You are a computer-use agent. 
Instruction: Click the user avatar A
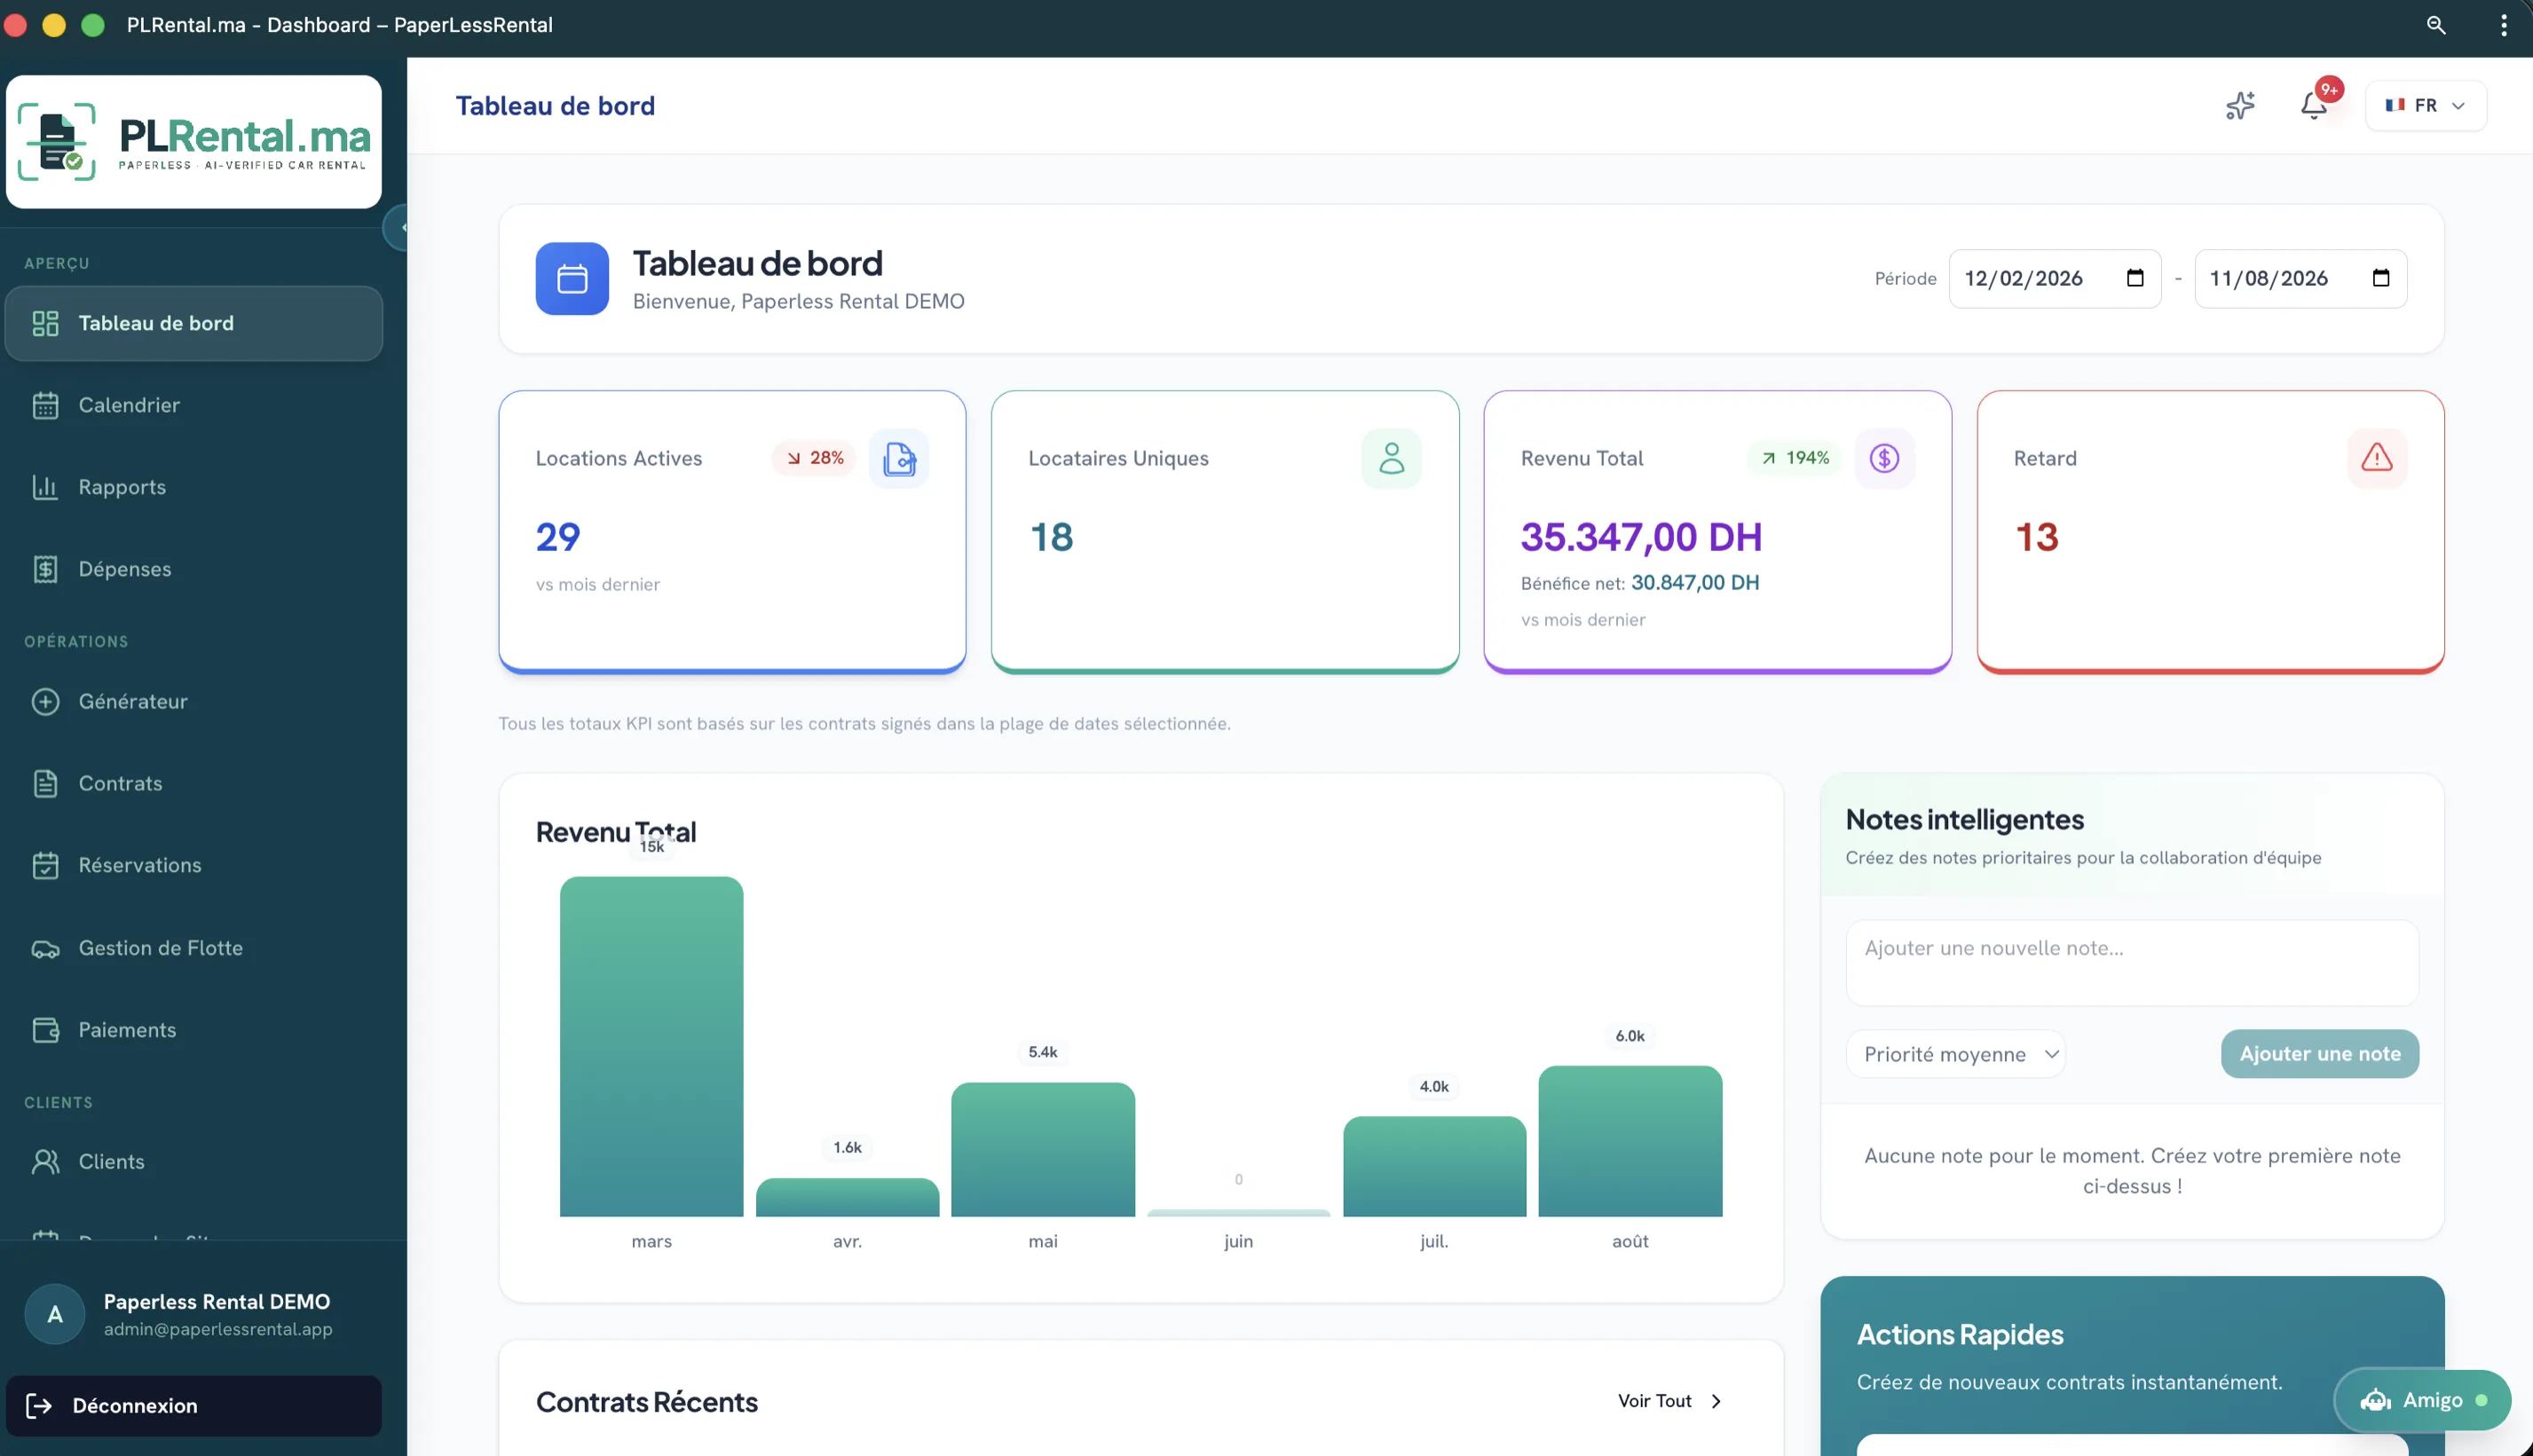(x=55, y=1314)
